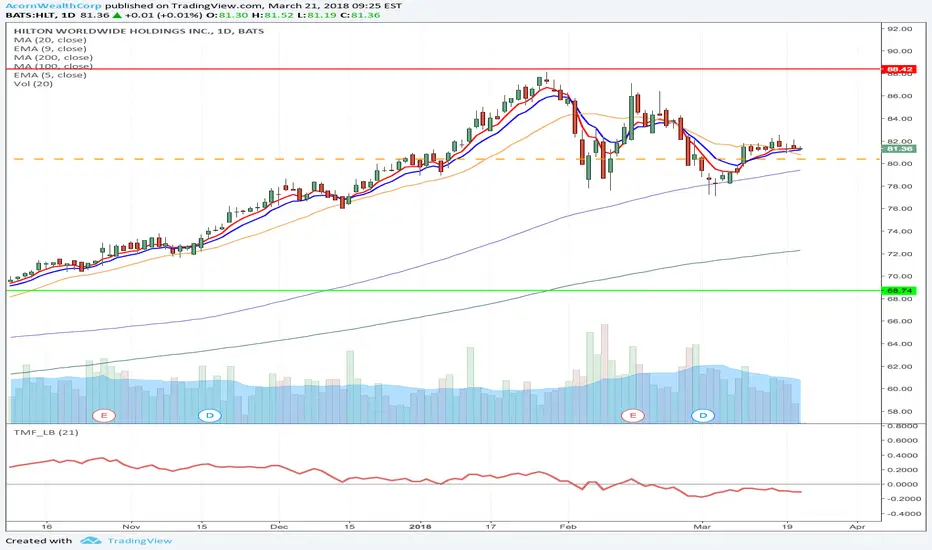Click the Hilton Worldwide Holdings chart title

click(x=138, y=31)
